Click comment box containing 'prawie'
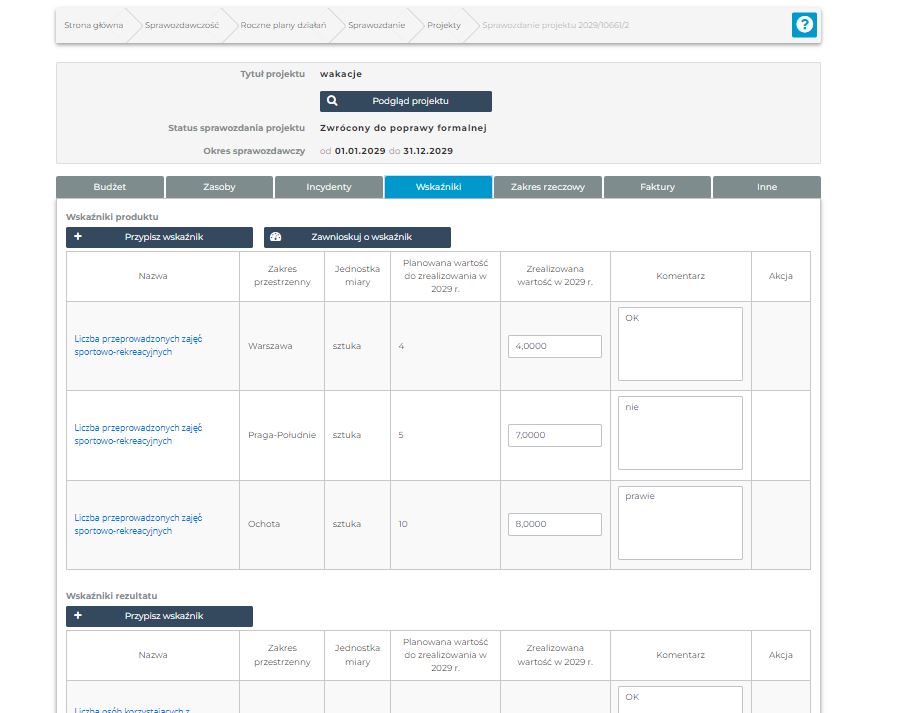Viewport: 917px width, 713px height. point(680,523)
